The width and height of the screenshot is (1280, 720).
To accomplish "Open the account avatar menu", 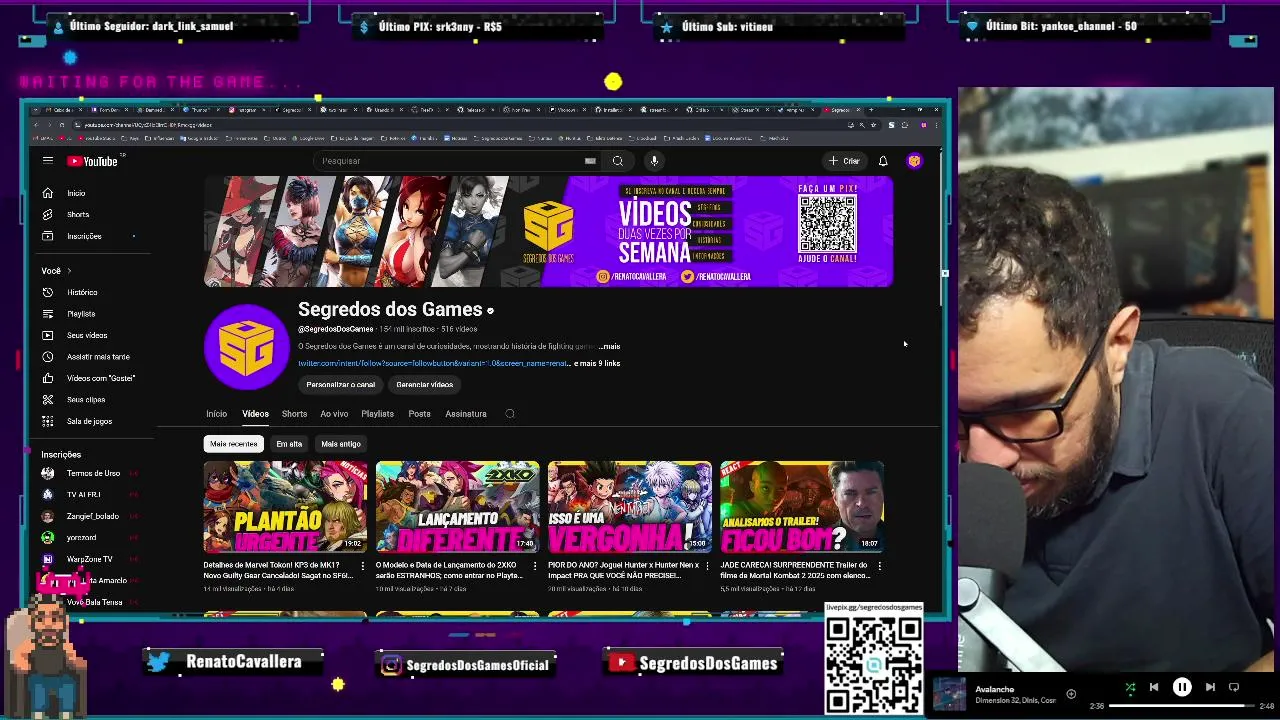I will pos(914,161).
